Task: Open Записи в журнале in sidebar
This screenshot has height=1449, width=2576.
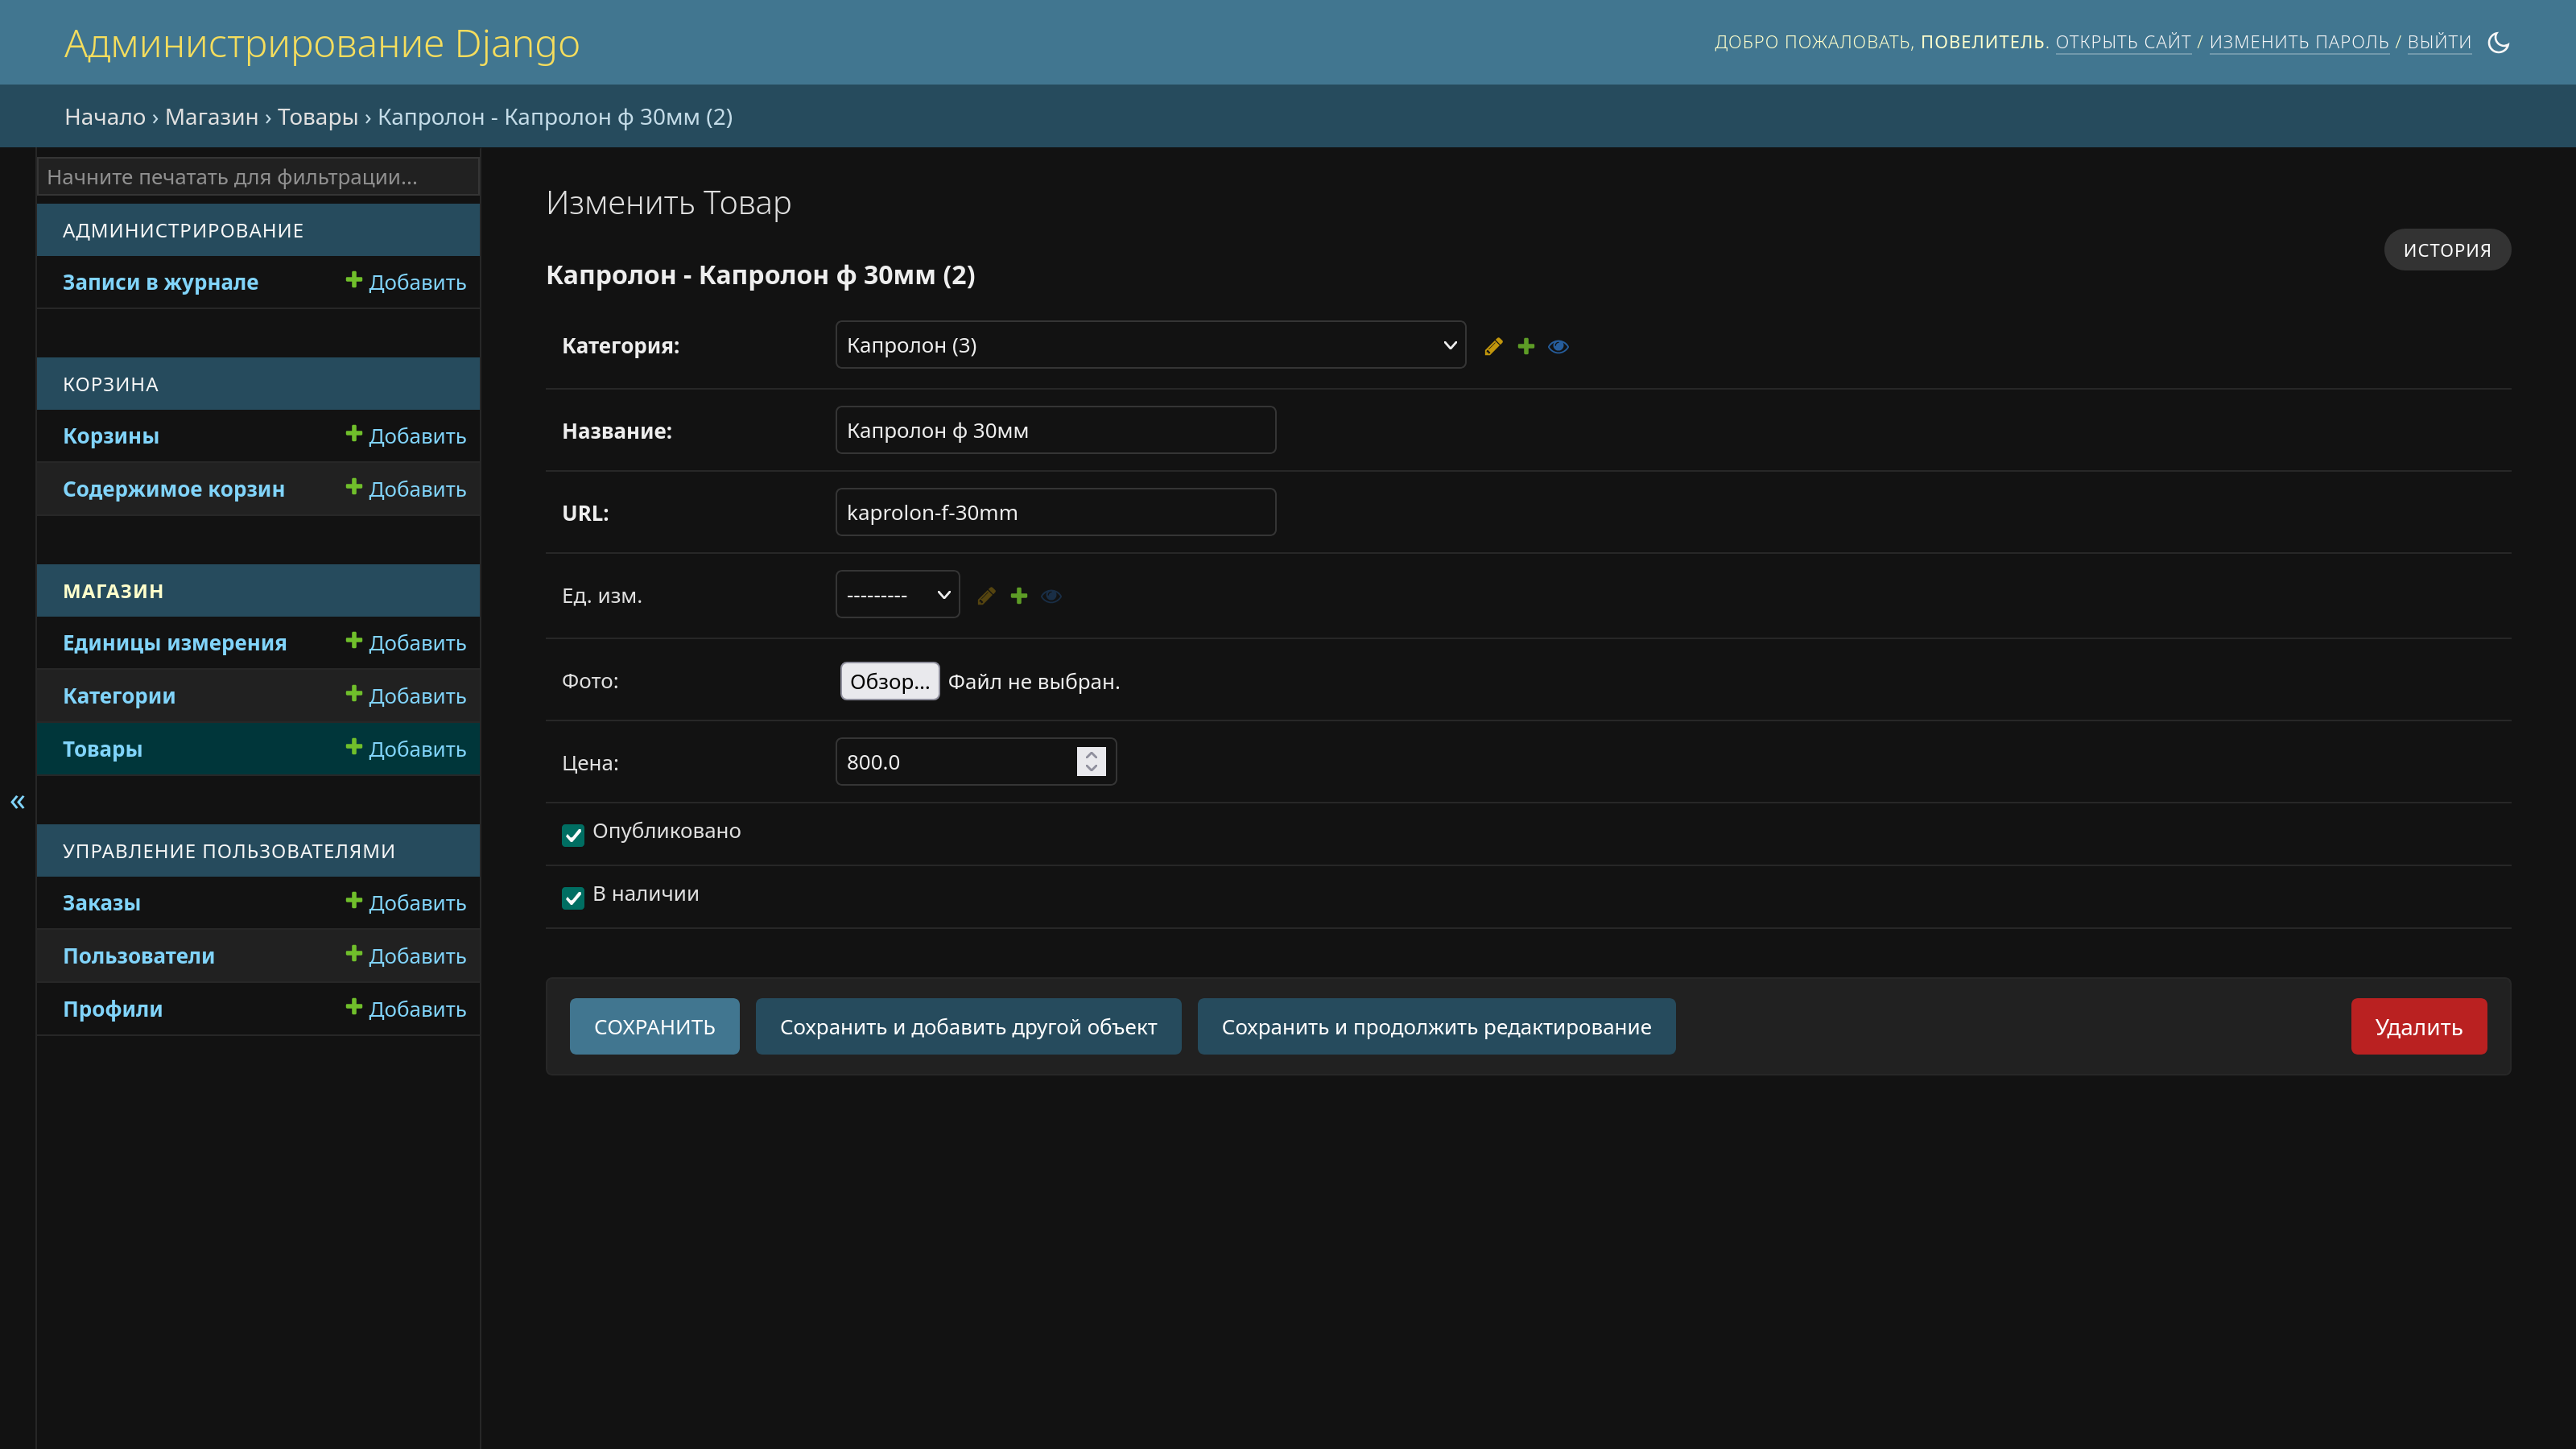Action: click(x=160, y=282)
